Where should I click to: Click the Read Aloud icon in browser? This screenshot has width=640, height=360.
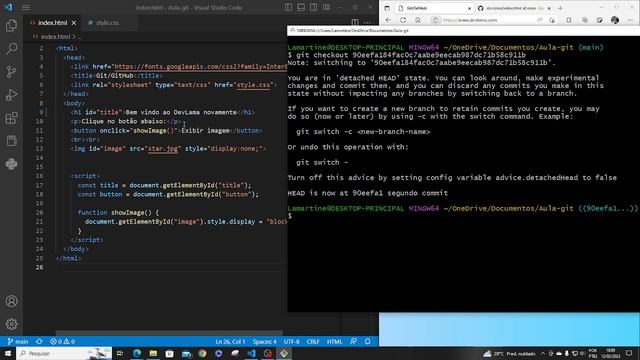pos(540,20)
